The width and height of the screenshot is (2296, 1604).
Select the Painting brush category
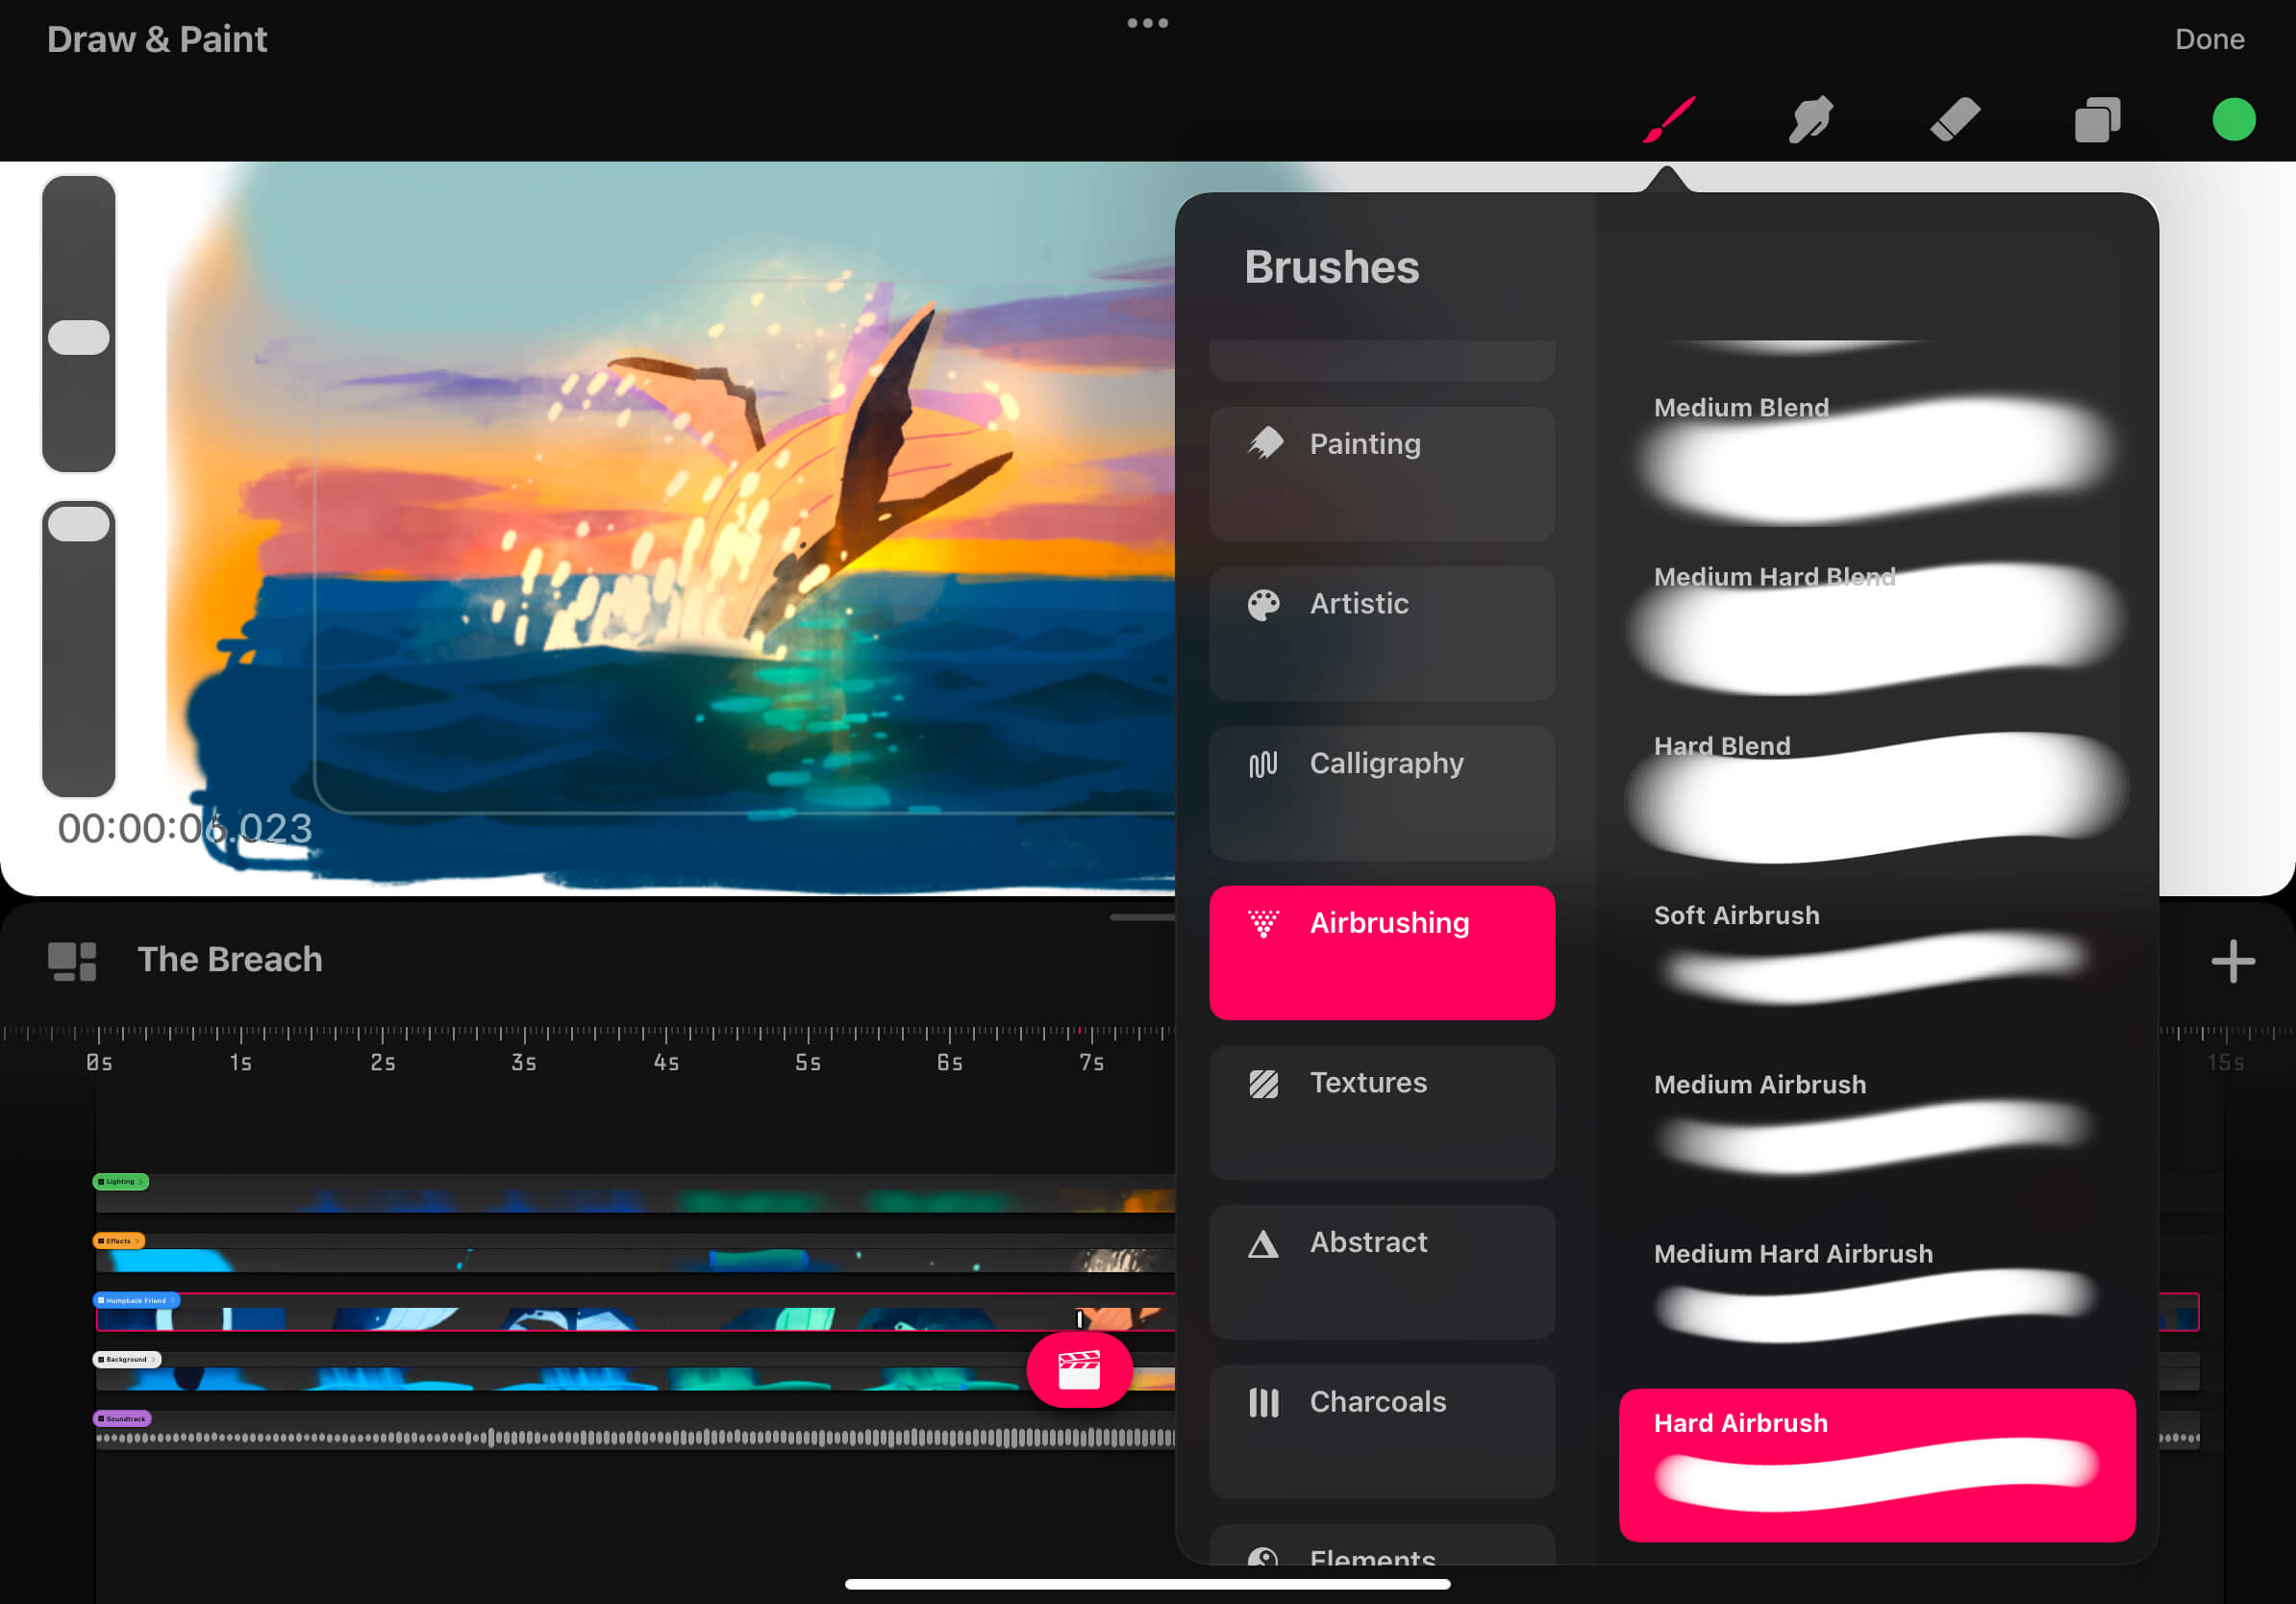coord(1382,473)
